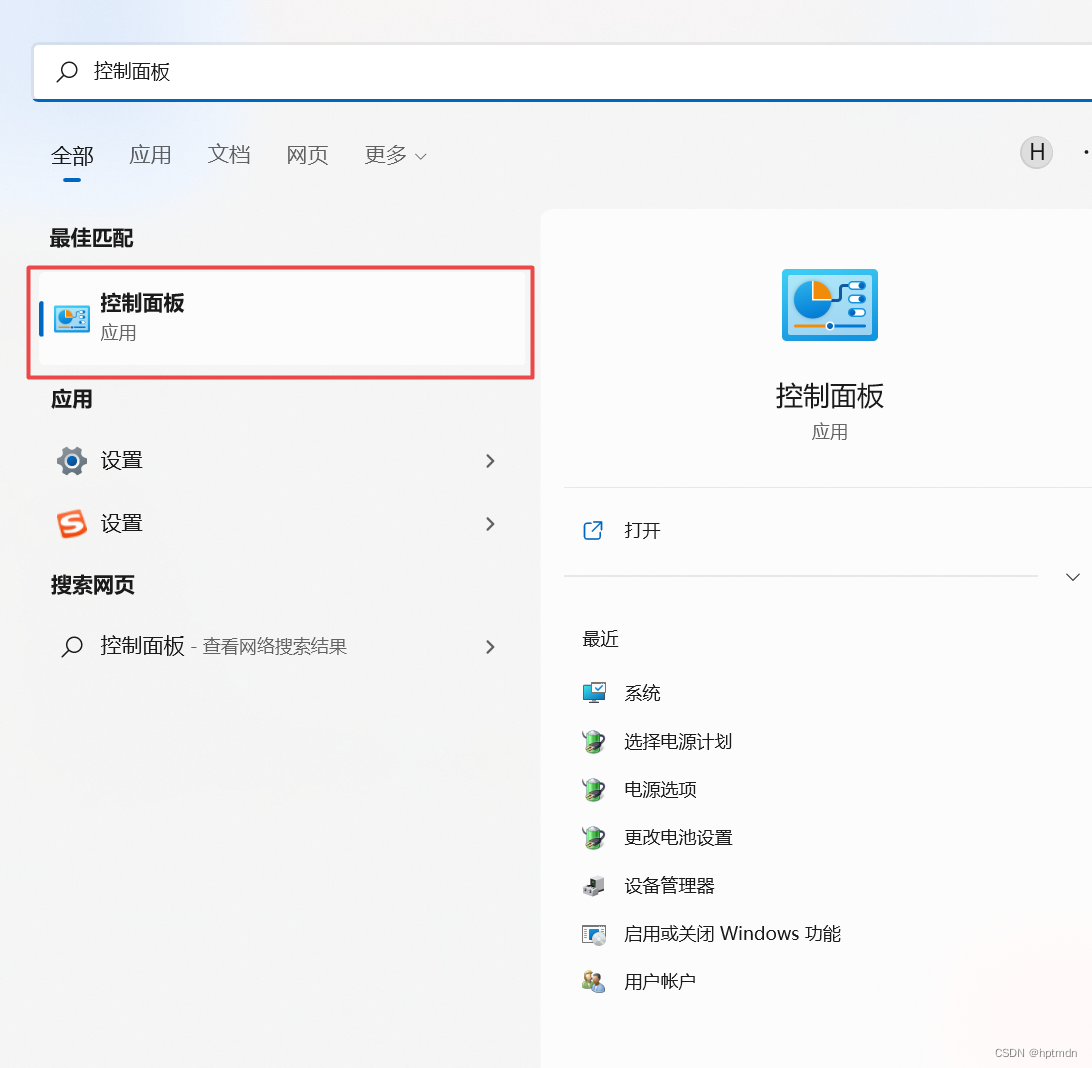This screenshot has height=1068, width=1092.
Task: Click the Sogou S icon
Action: 72,524
